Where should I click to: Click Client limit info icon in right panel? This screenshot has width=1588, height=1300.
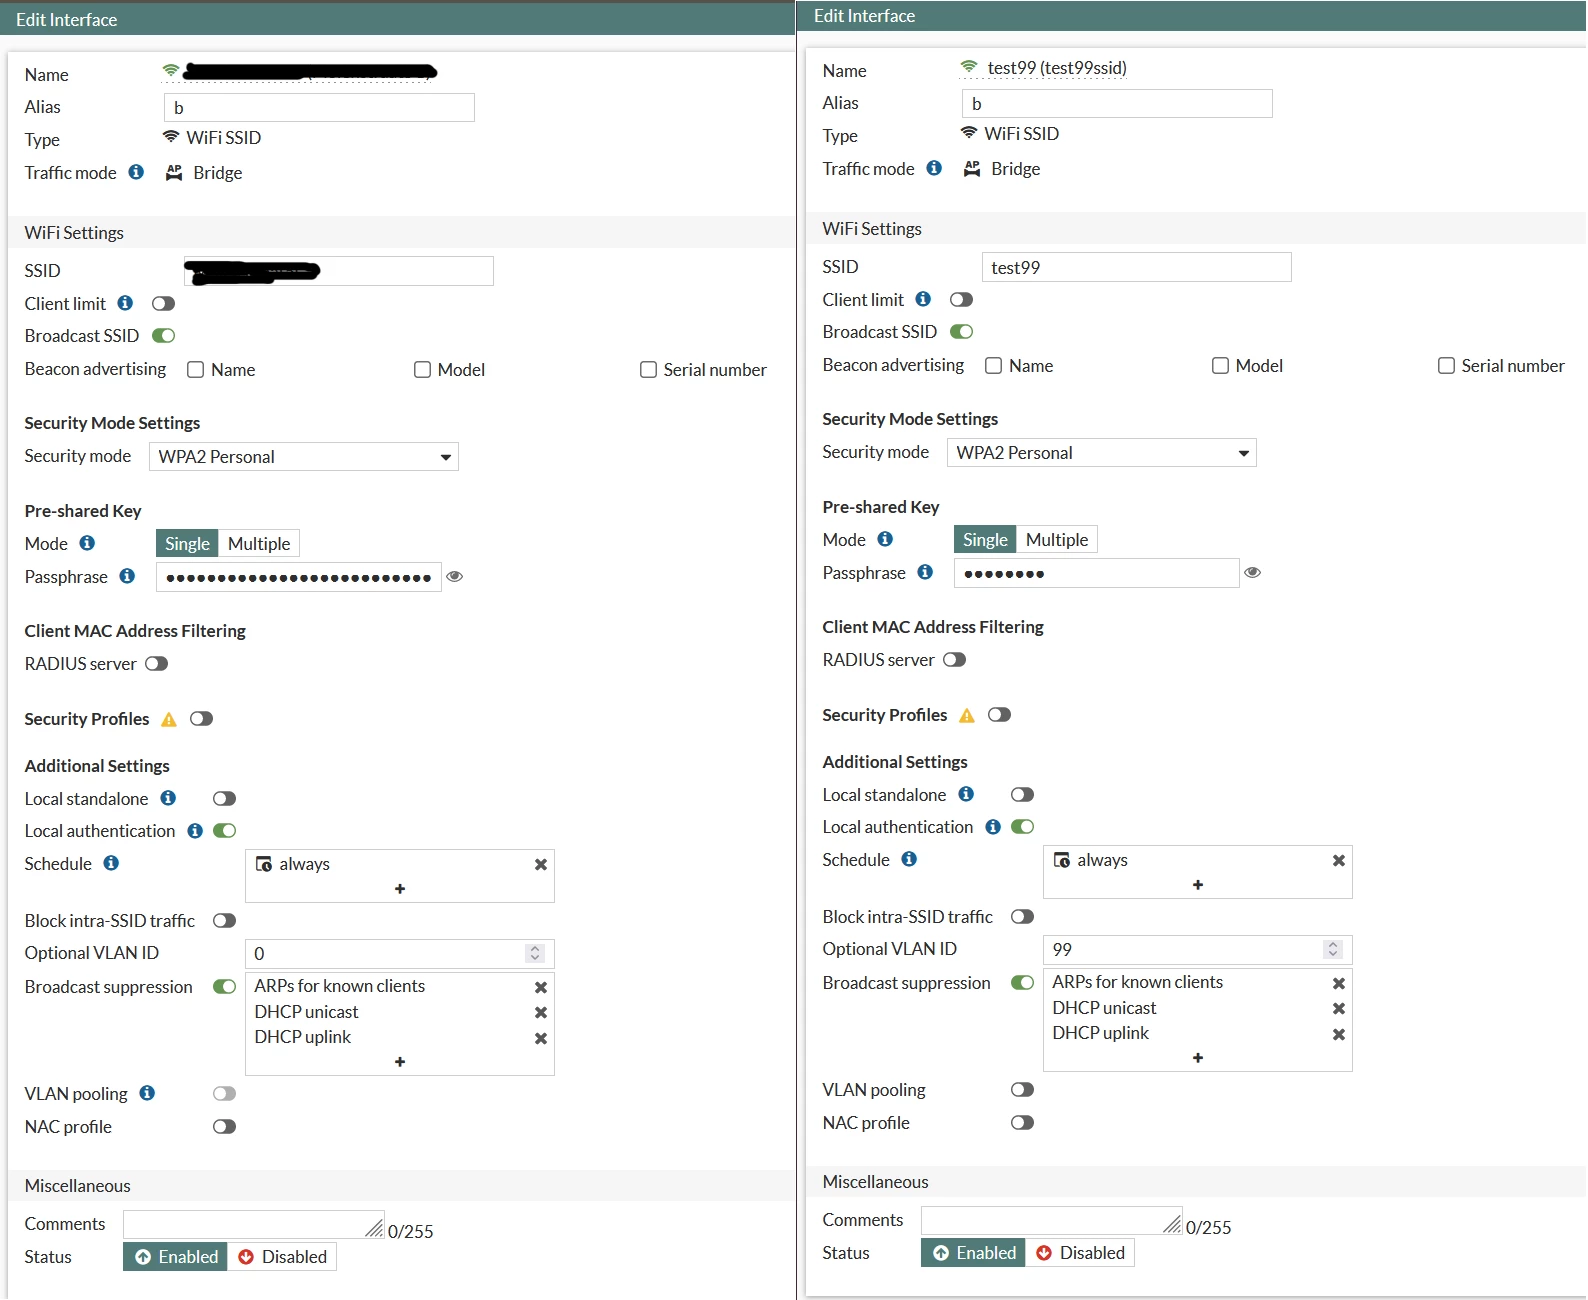pyautogui.click(x=923, y=299)
